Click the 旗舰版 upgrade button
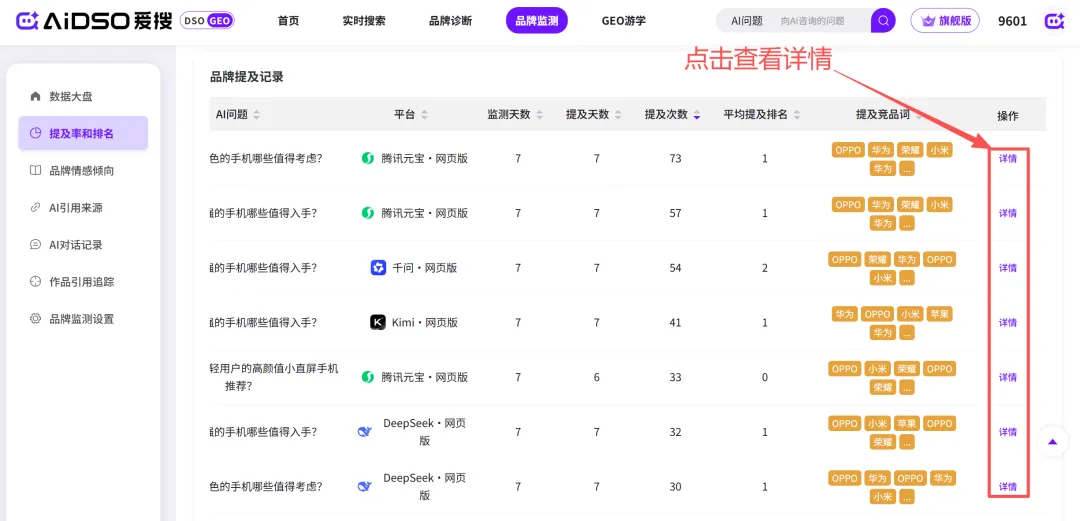1080x521 pixels. (945, 21)
